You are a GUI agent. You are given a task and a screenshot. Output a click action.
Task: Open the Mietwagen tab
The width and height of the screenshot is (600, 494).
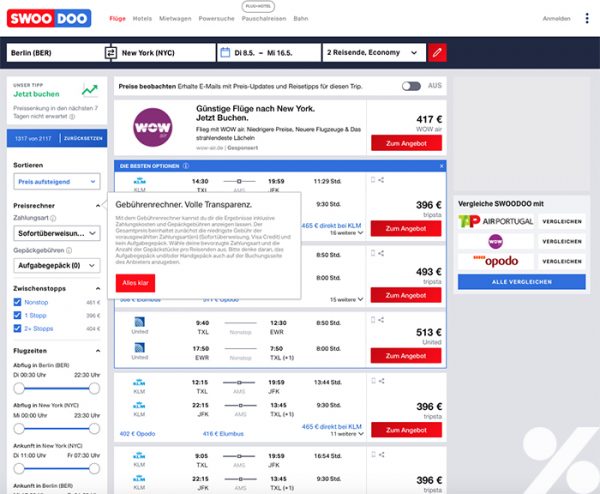coord(175,18)
